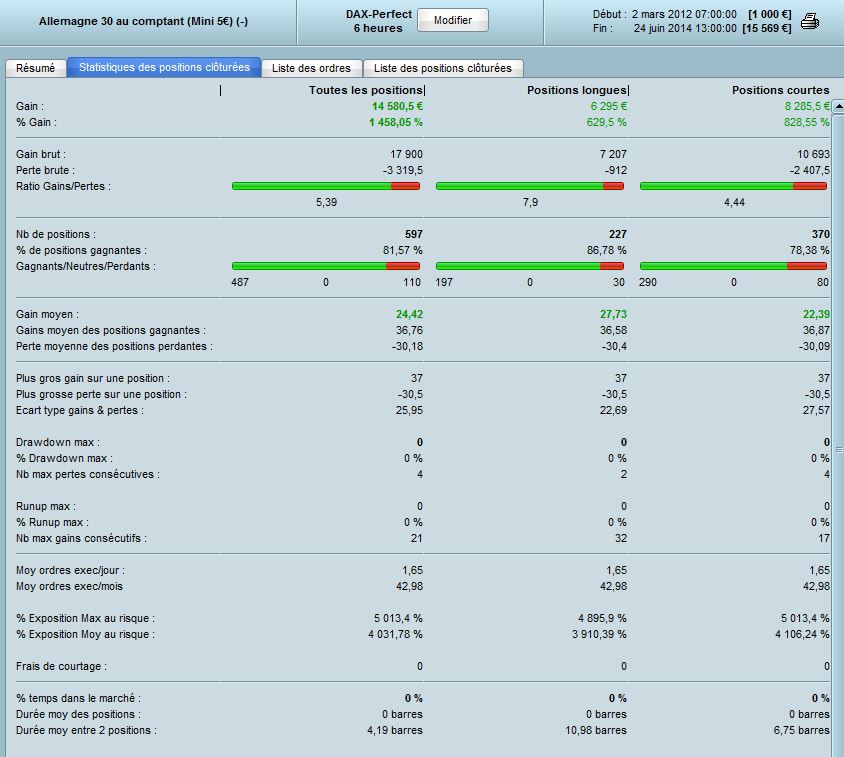Image resolution: width=844 pixels, height=757 pixels.
Task: Click the Allemagne 30 au comptant instrument name
Action: [143, 22]
